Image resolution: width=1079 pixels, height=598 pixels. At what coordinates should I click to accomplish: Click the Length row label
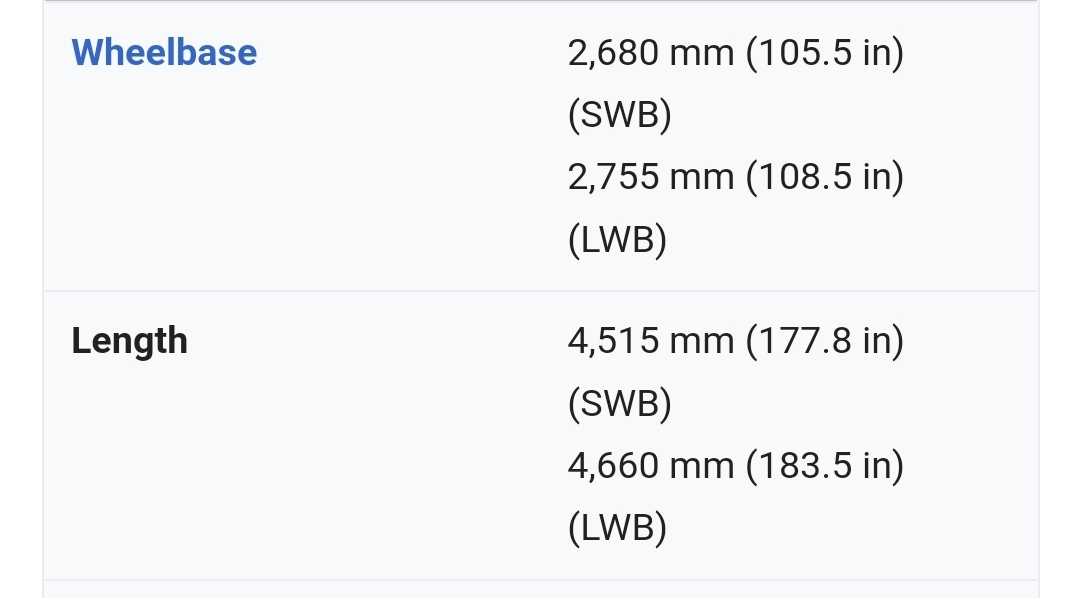click(129, 341)
